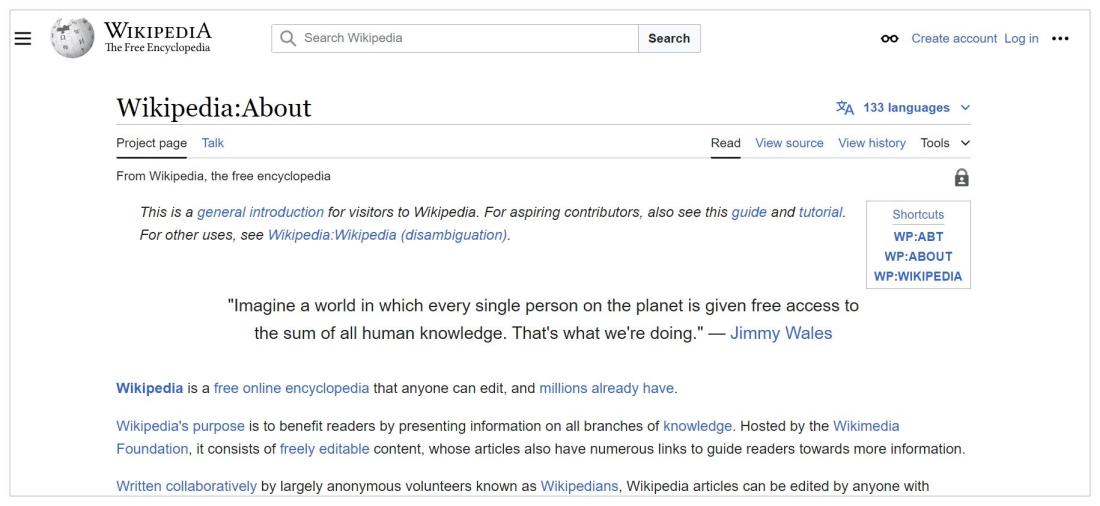Viewport: 1100px width, 506px height.
Task: Select the View source tab
Action: click(789, 143)
